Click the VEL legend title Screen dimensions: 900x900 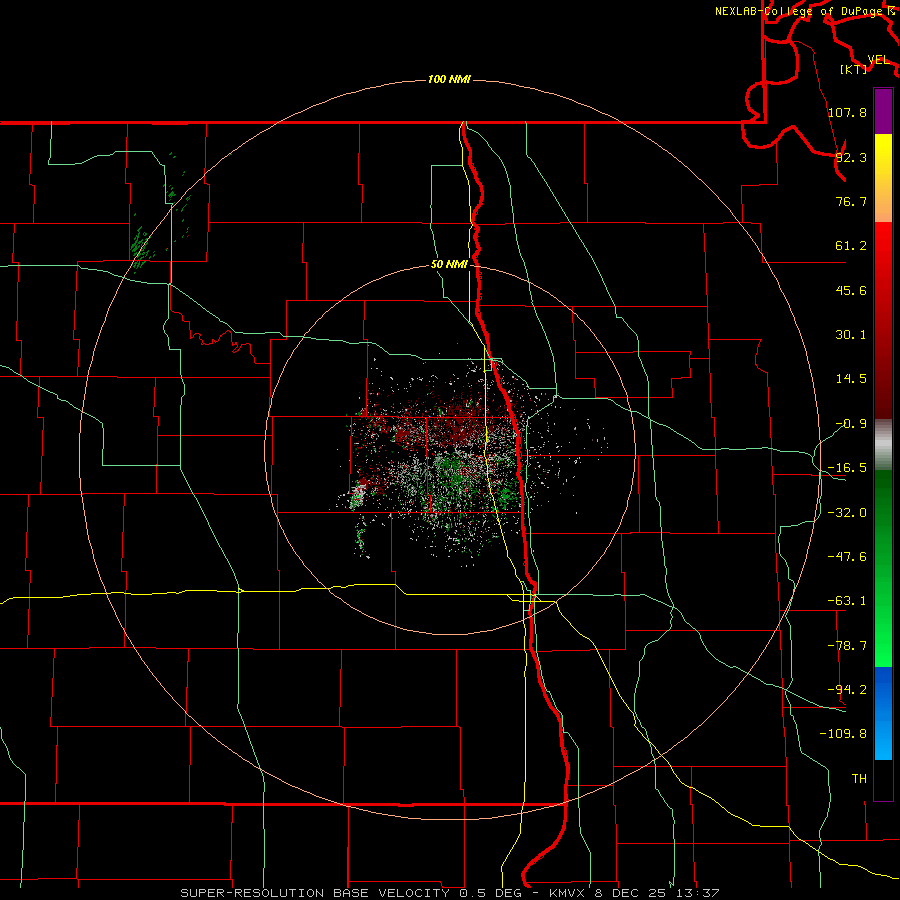(x=878, y=60)
